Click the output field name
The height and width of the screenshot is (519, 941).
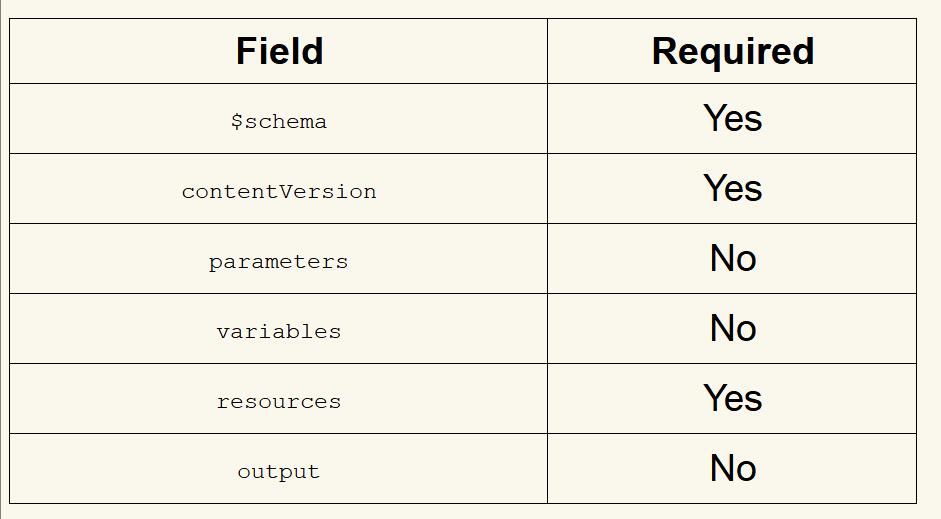click(x=279, y=471)
